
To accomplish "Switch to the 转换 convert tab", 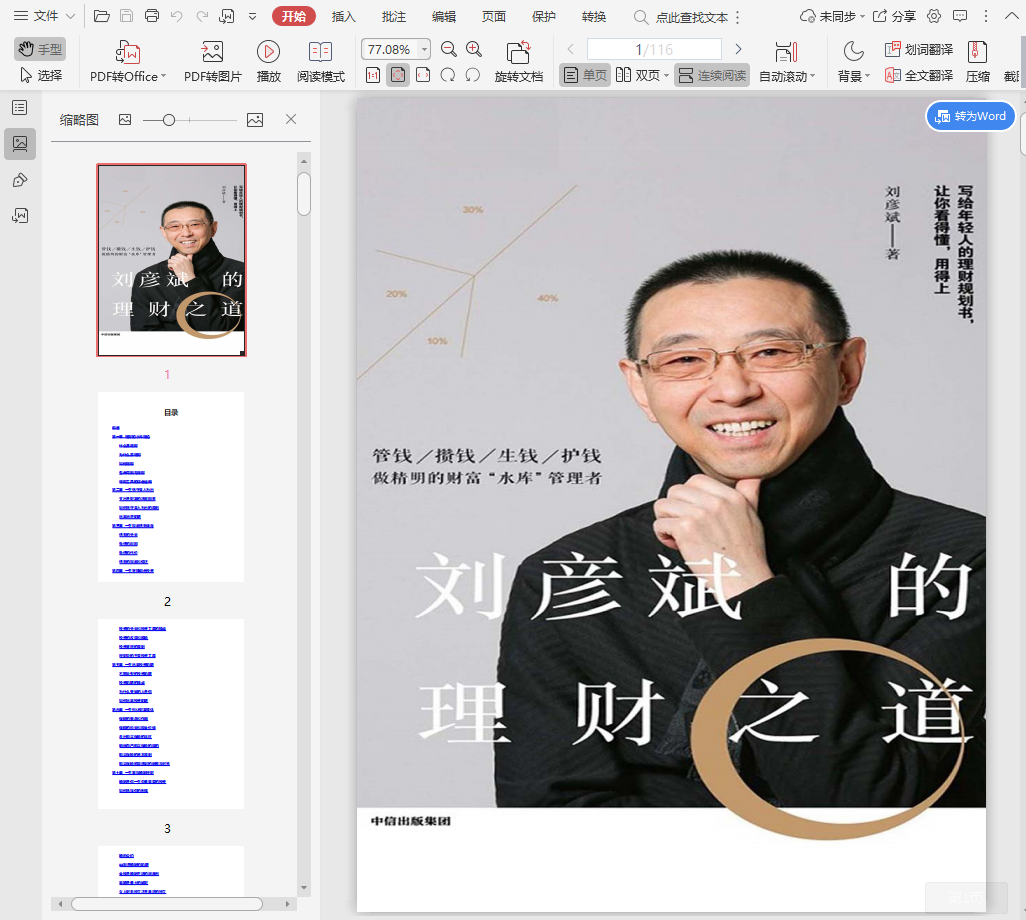I will pyautogui.click(x=594, y=16).
